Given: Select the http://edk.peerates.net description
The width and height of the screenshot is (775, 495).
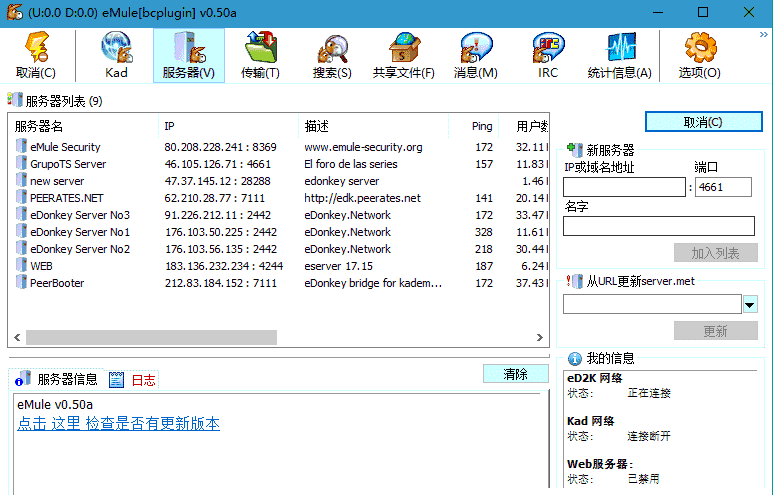Looking at the screenshot, I should [x=362, y=198].
